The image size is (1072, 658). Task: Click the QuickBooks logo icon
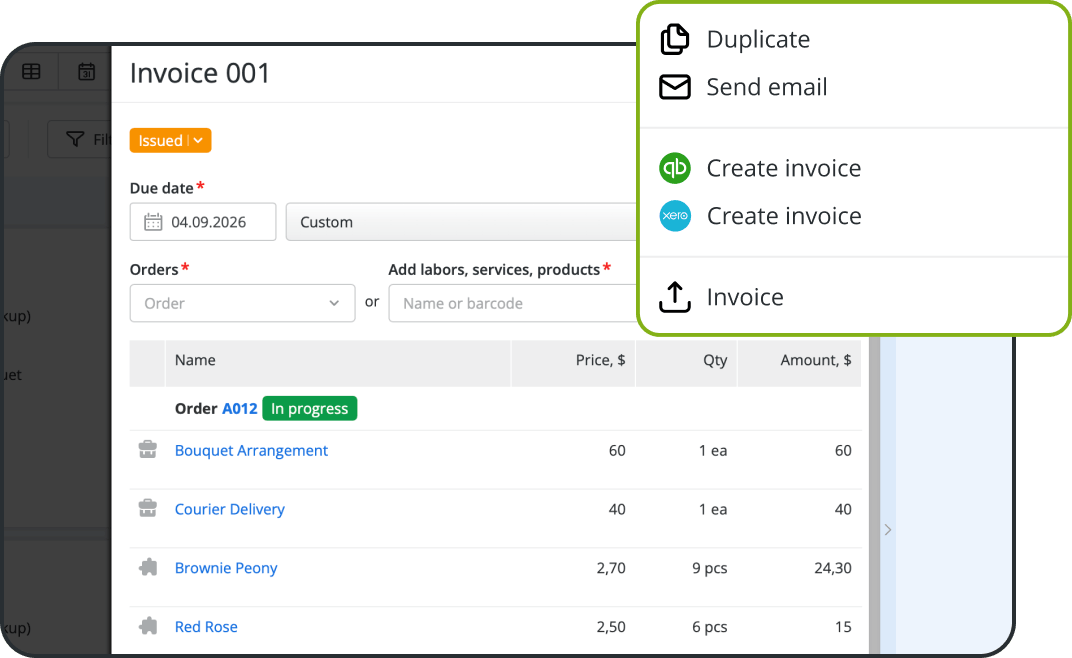[x=675, y=168]
